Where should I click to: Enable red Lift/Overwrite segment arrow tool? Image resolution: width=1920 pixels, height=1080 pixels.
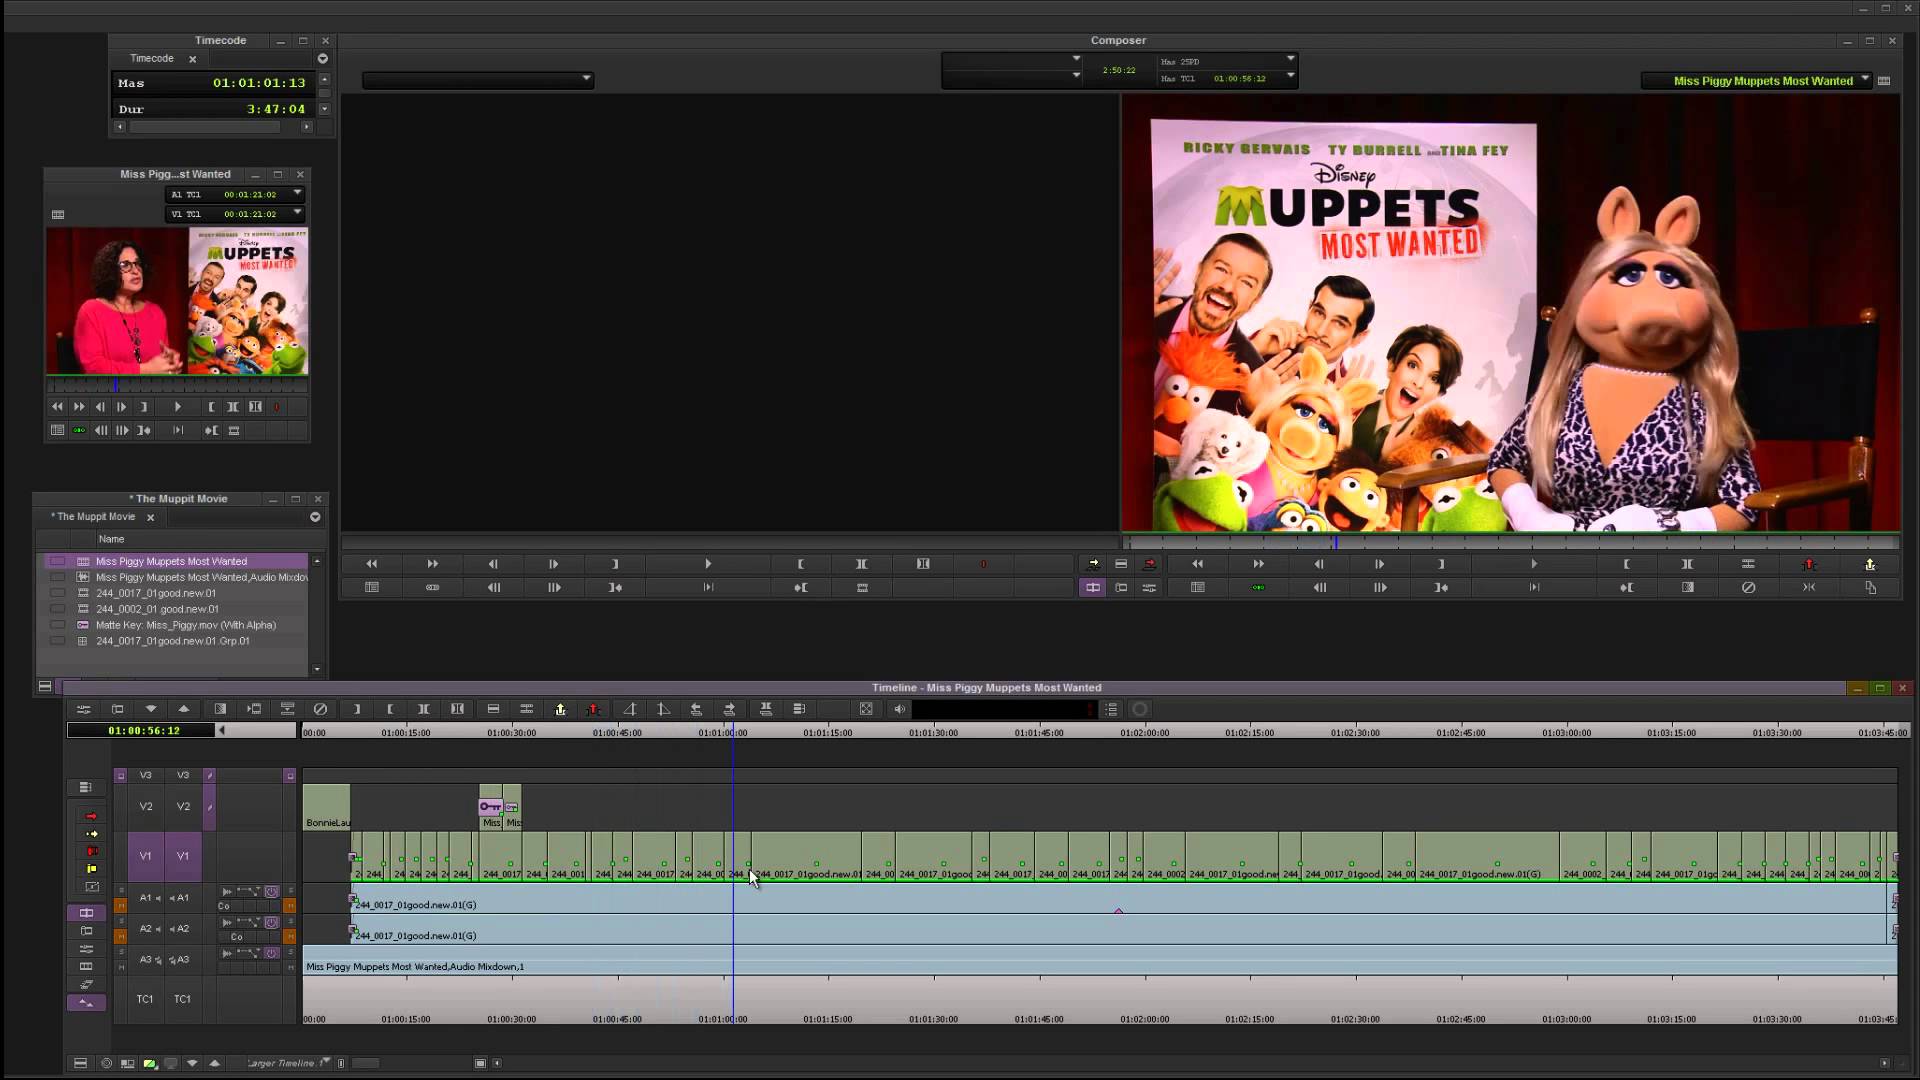click(91, 816)
